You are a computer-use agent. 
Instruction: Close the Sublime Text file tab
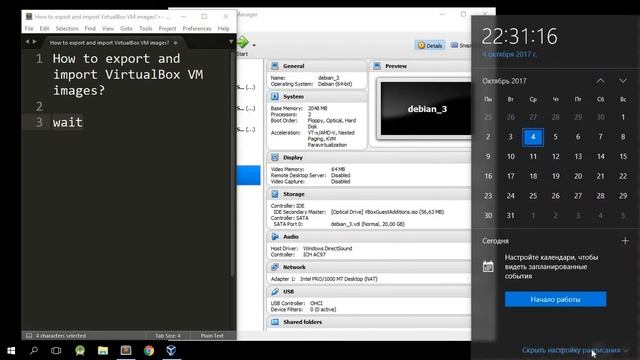[x=176, y=42]
